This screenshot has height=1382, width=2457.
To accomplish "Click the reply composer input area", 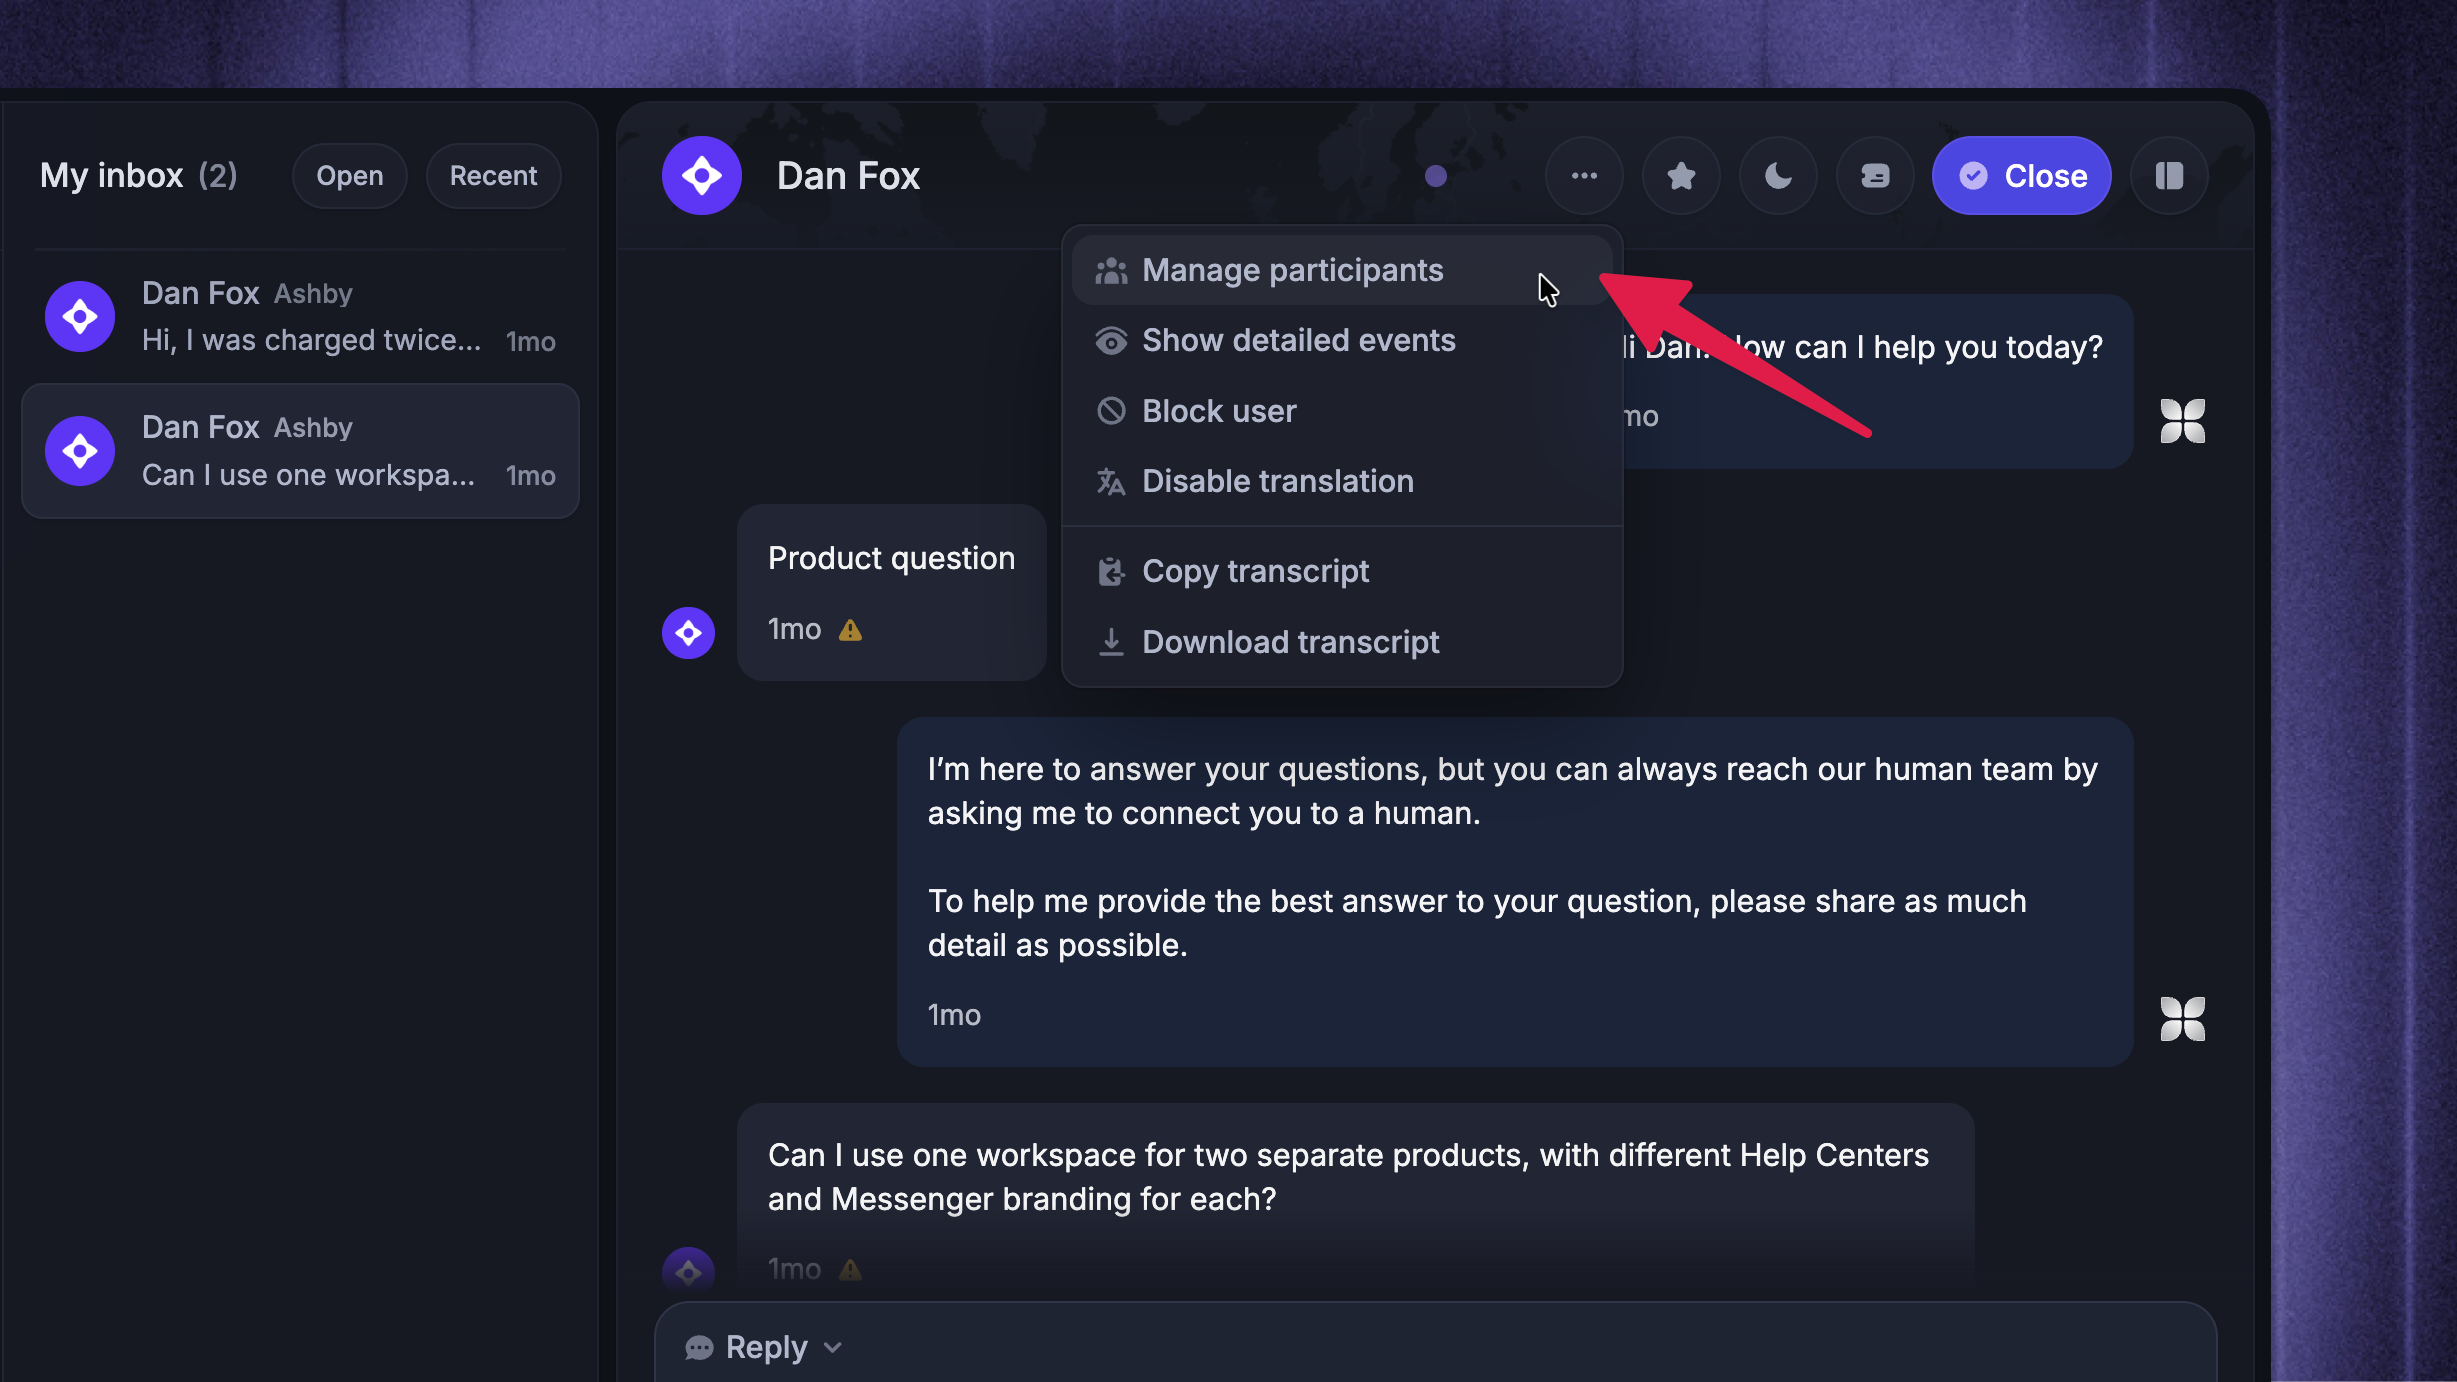I will [x=1435, y=1344].
